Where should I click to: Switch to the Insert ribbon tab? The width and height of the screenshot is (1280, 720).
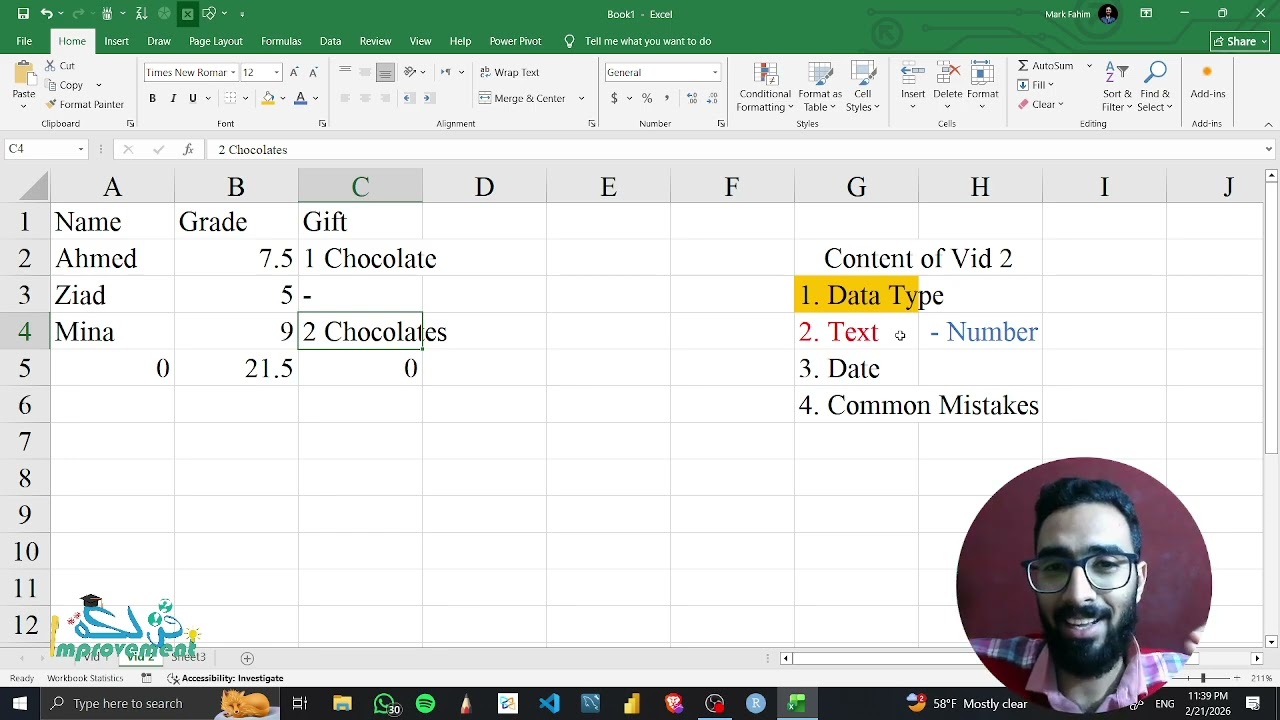pos(116,41)
